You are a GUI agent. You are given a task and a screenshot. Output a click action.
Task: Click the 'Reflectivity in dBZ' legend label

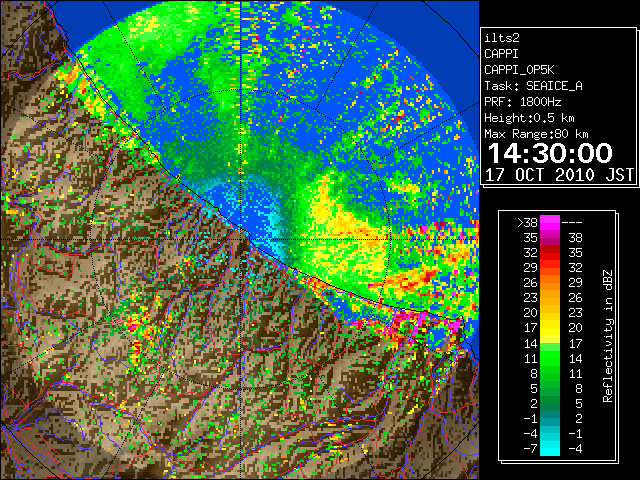(608, 336)
